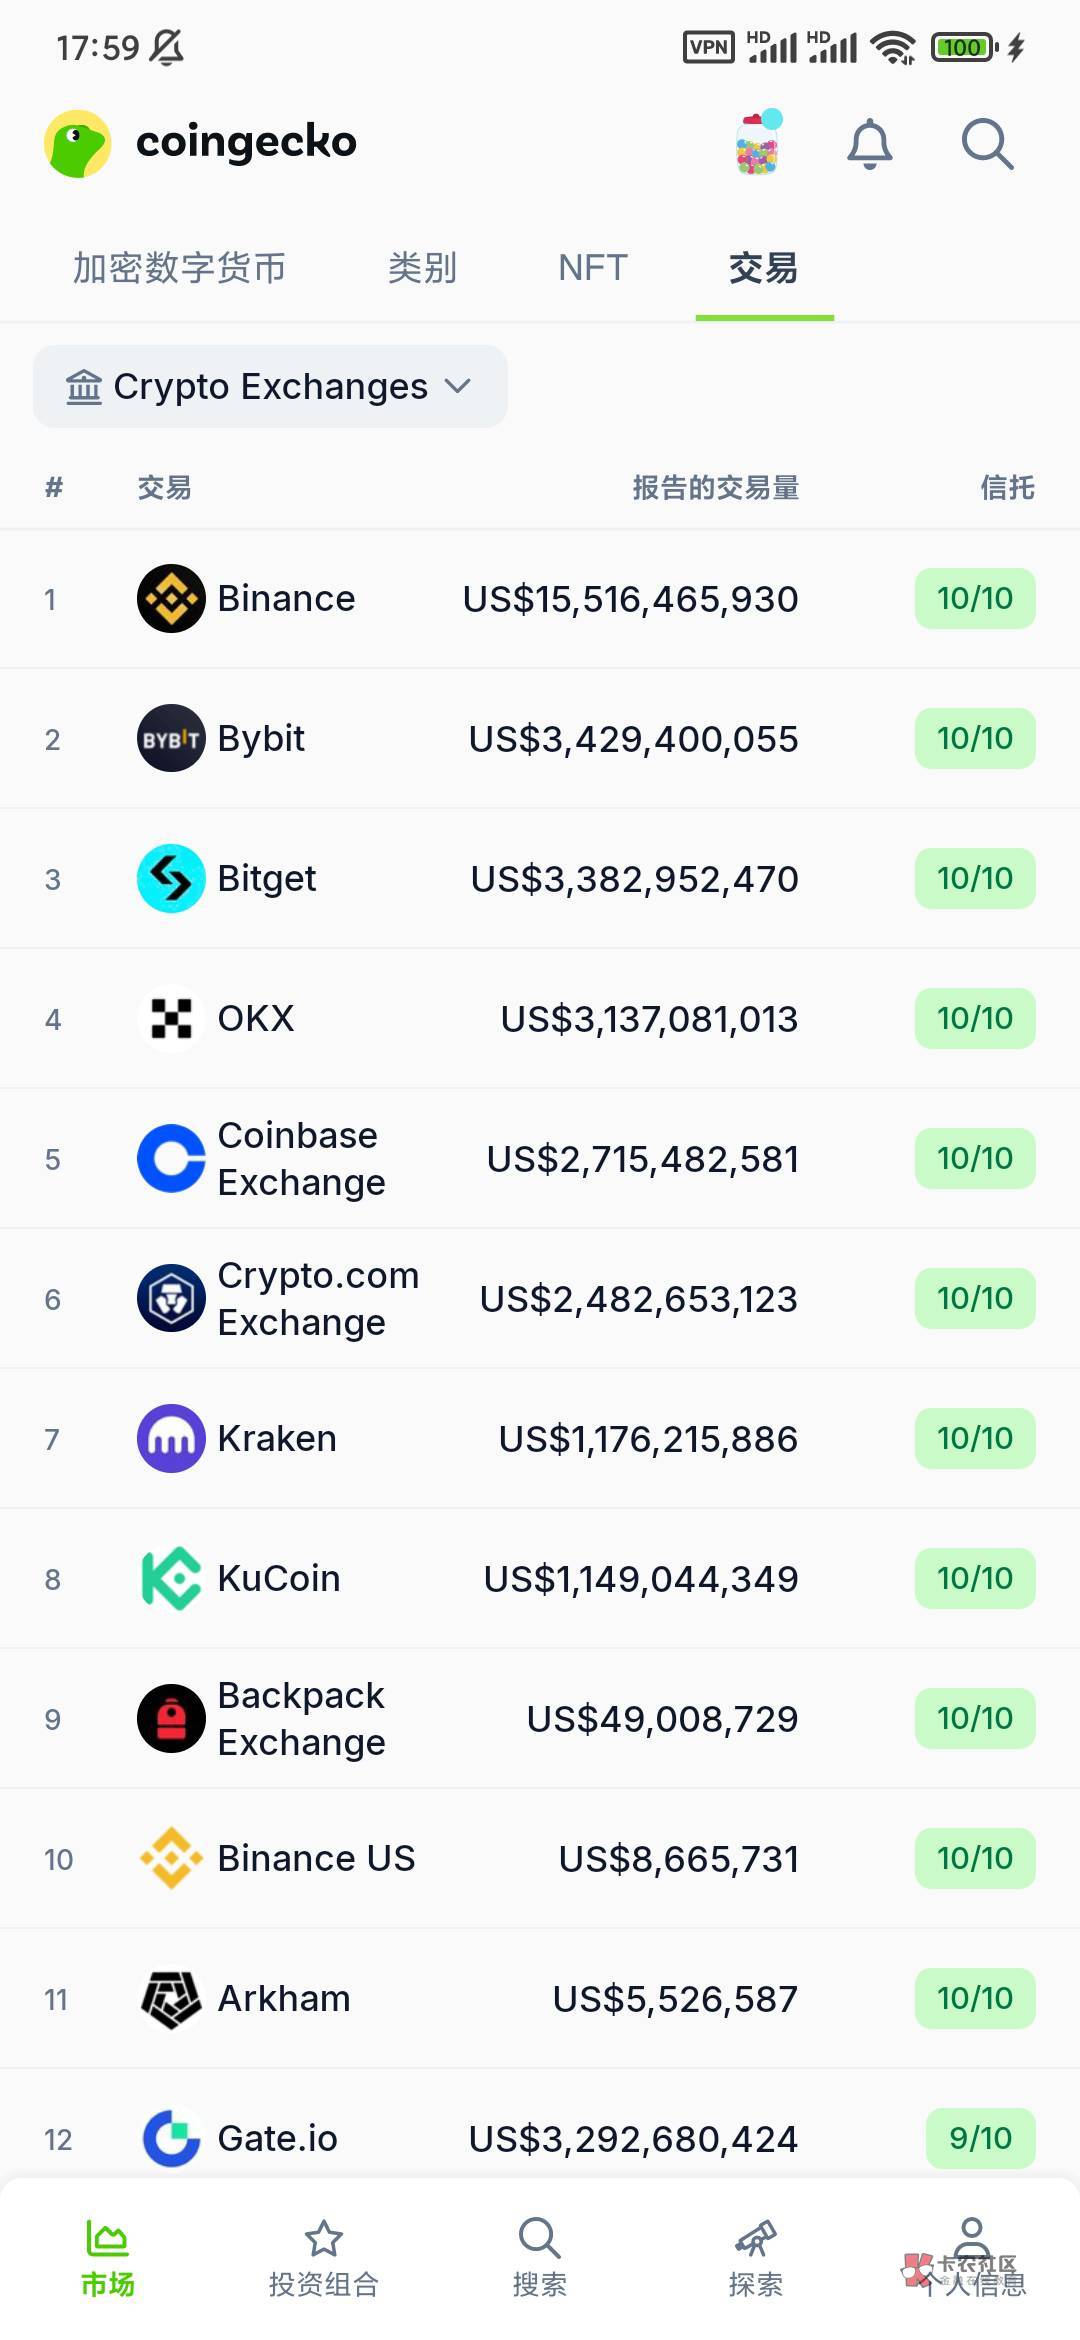Tap the search magnifier in header
Screen dimensions: 1080x2340
point(987,144)
